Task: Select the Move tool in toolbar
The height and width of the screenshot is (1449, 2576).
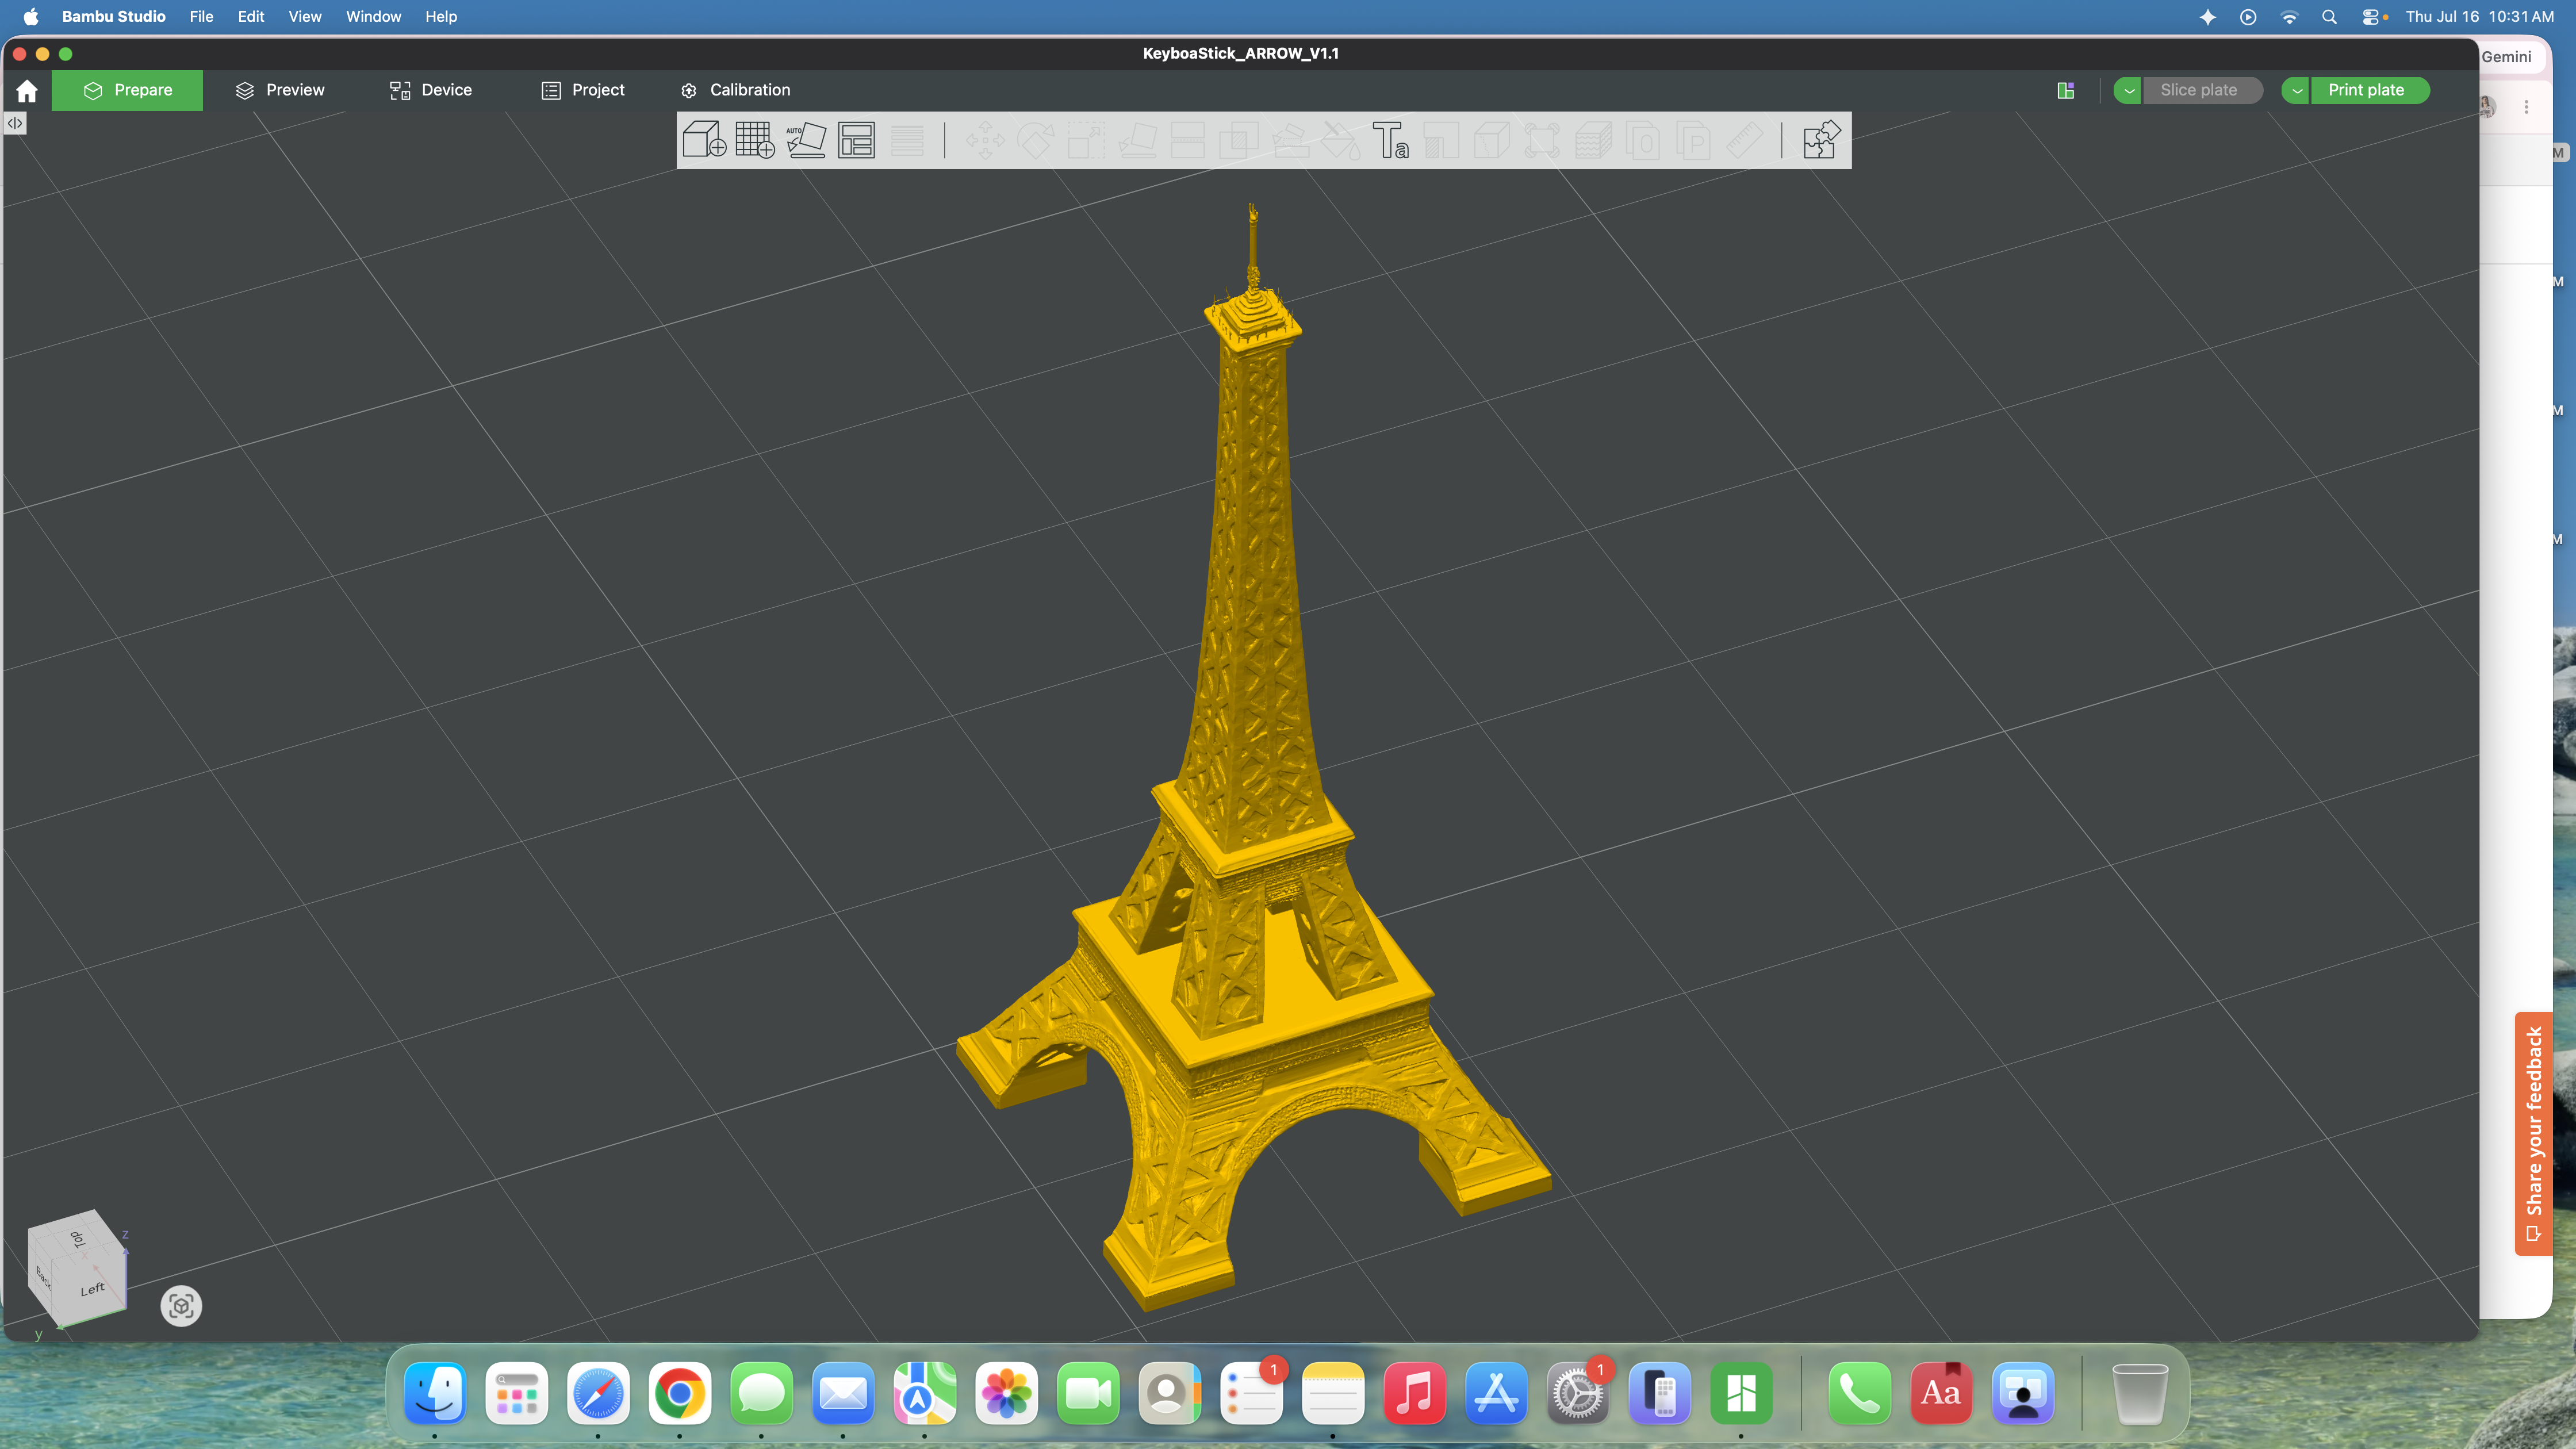Action: [985, 140]
